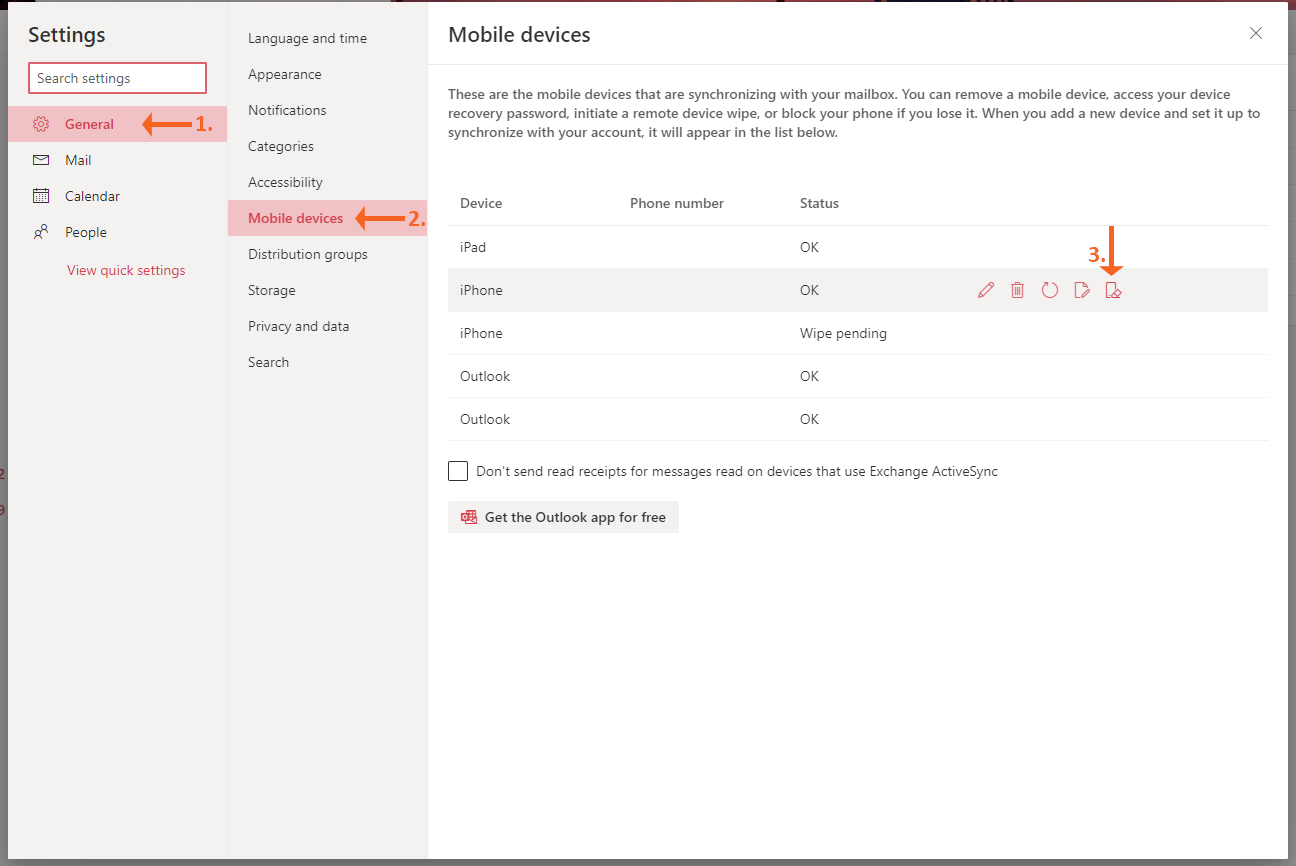Click the wipe device icon under the arrow
Viewport: 1296px width, 866px height.
click(x=1114, y=289)
